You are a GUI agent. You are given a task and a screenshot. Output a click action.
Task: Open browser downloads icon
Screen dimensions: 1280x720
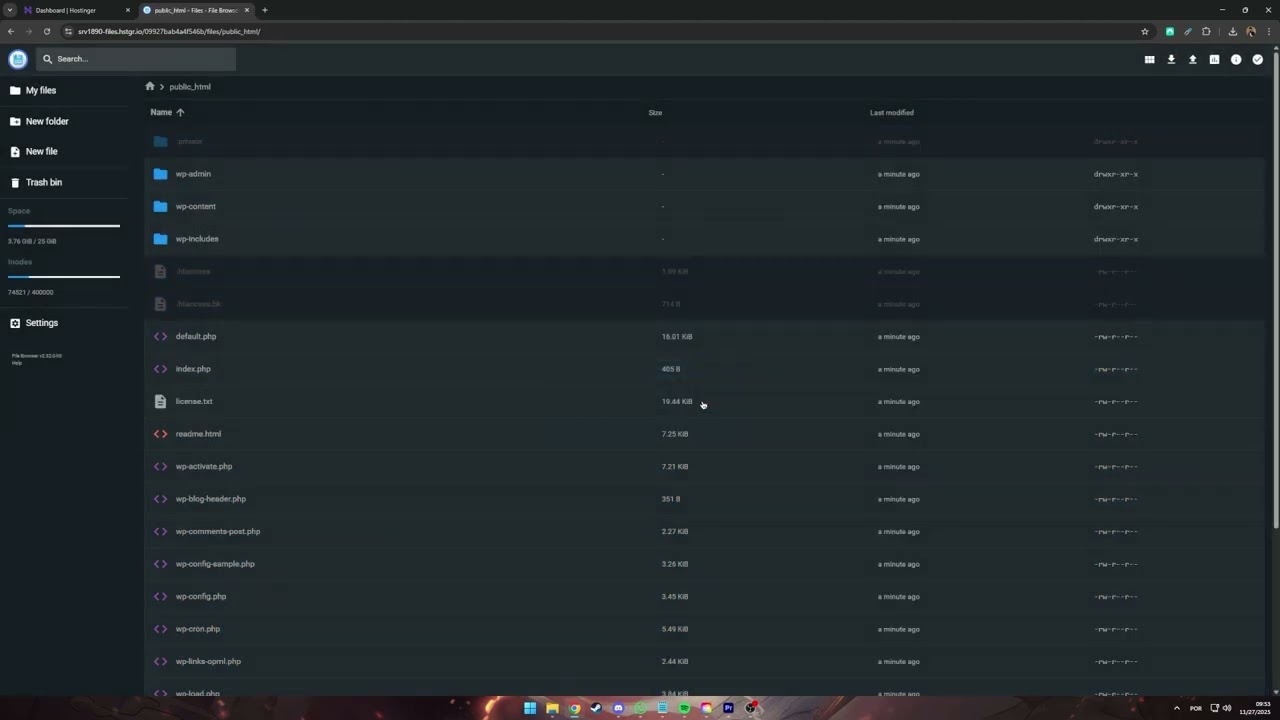coord(1233,31)
